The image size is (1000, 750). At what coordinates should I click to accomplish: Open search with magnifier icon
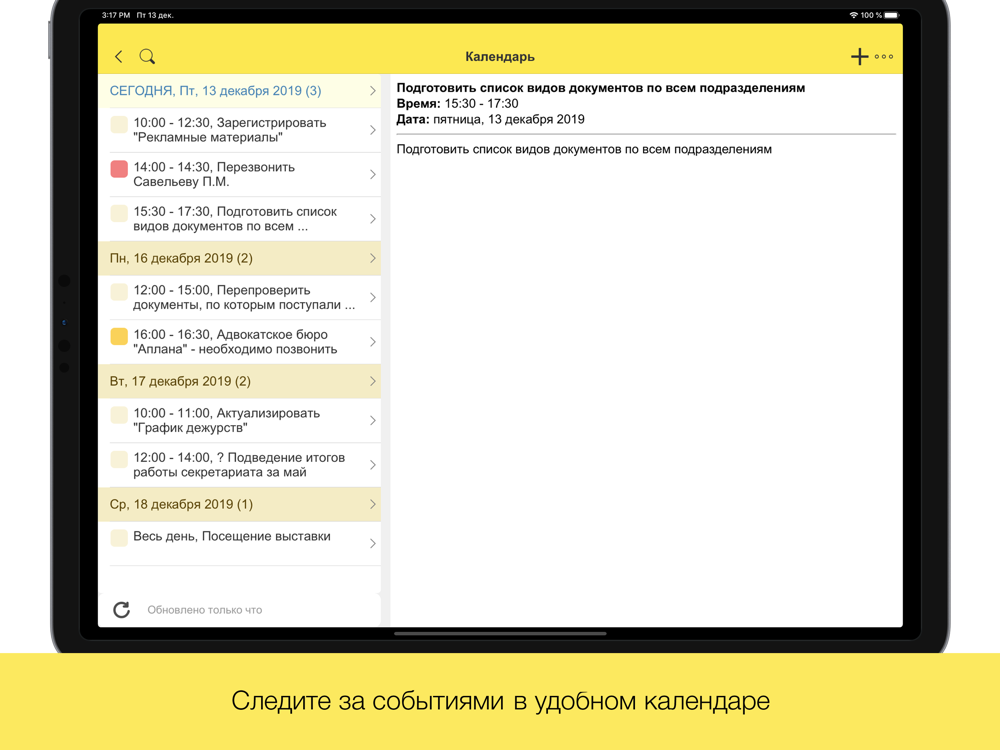147,57
